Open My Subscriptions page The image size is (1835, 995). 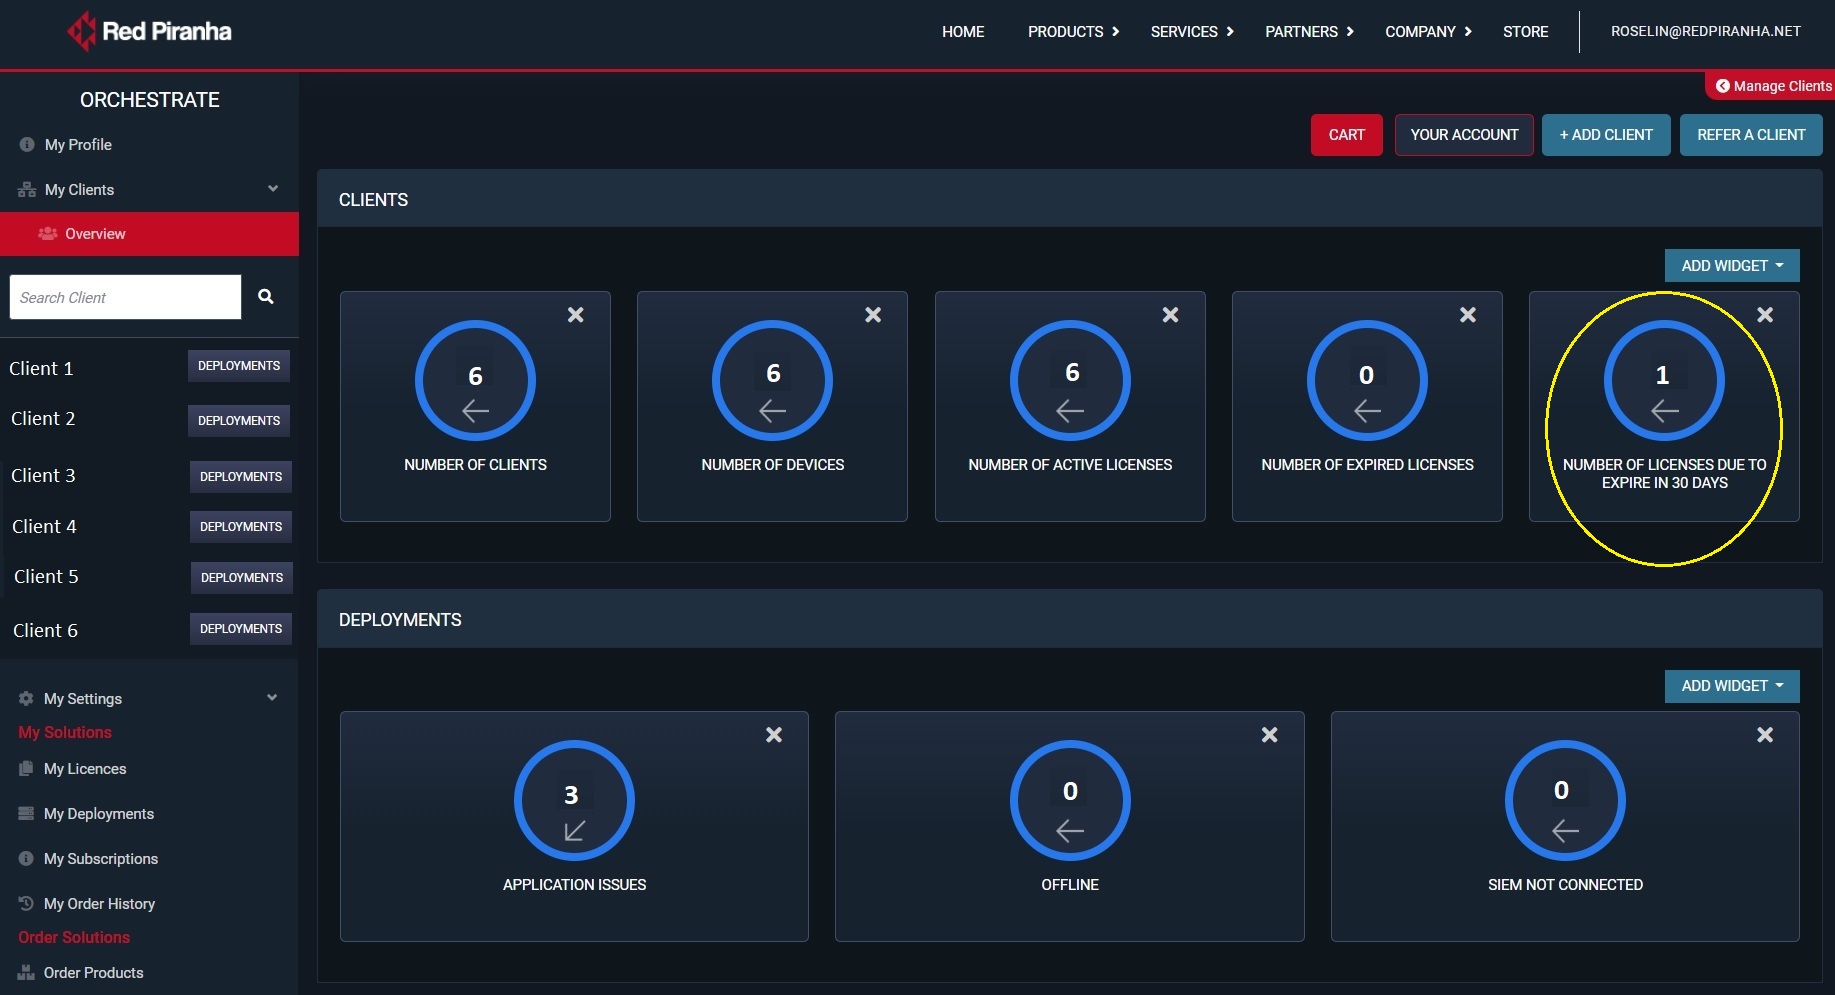tap(101, 859)
